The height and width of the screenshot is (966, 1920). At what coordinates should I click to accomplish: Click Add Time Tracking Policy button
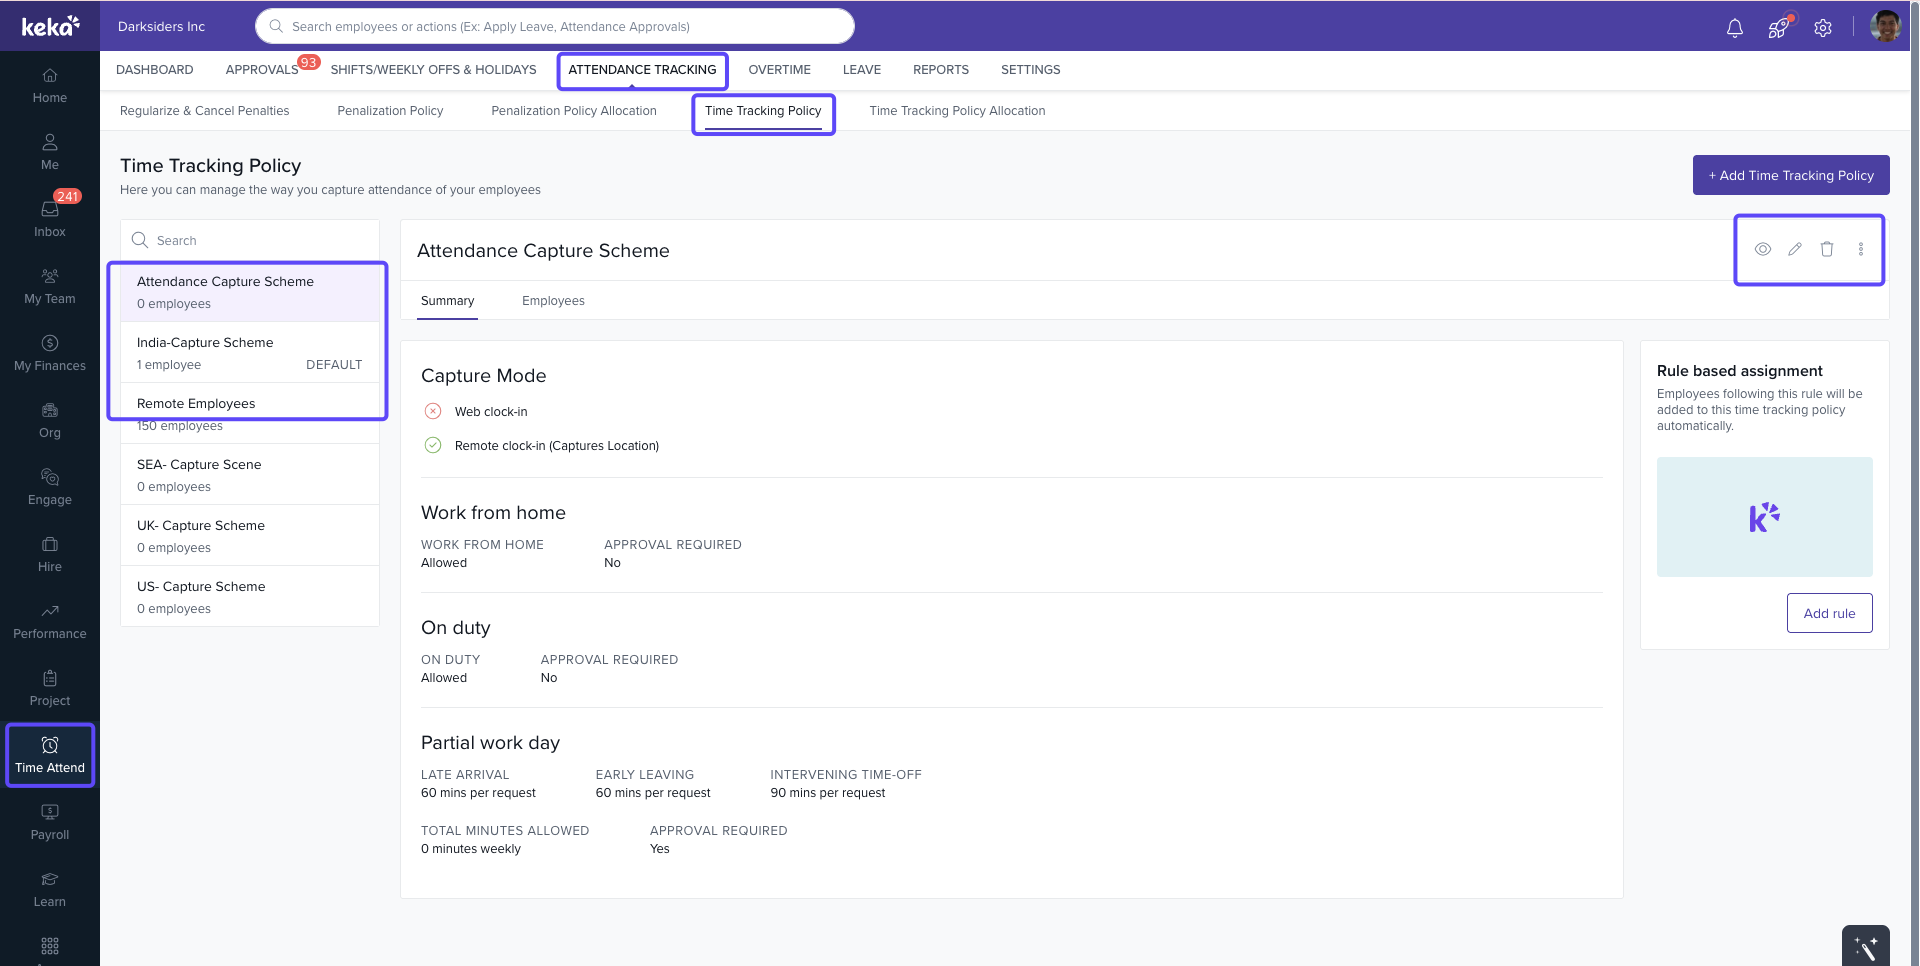1790,175
